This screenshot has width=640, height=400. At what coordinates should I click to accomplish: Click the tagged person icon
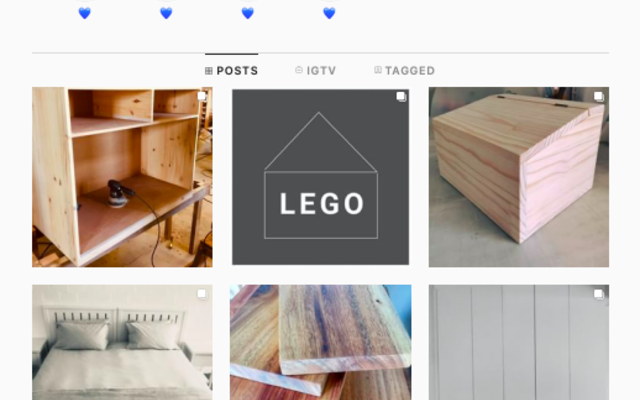point(378,70)
